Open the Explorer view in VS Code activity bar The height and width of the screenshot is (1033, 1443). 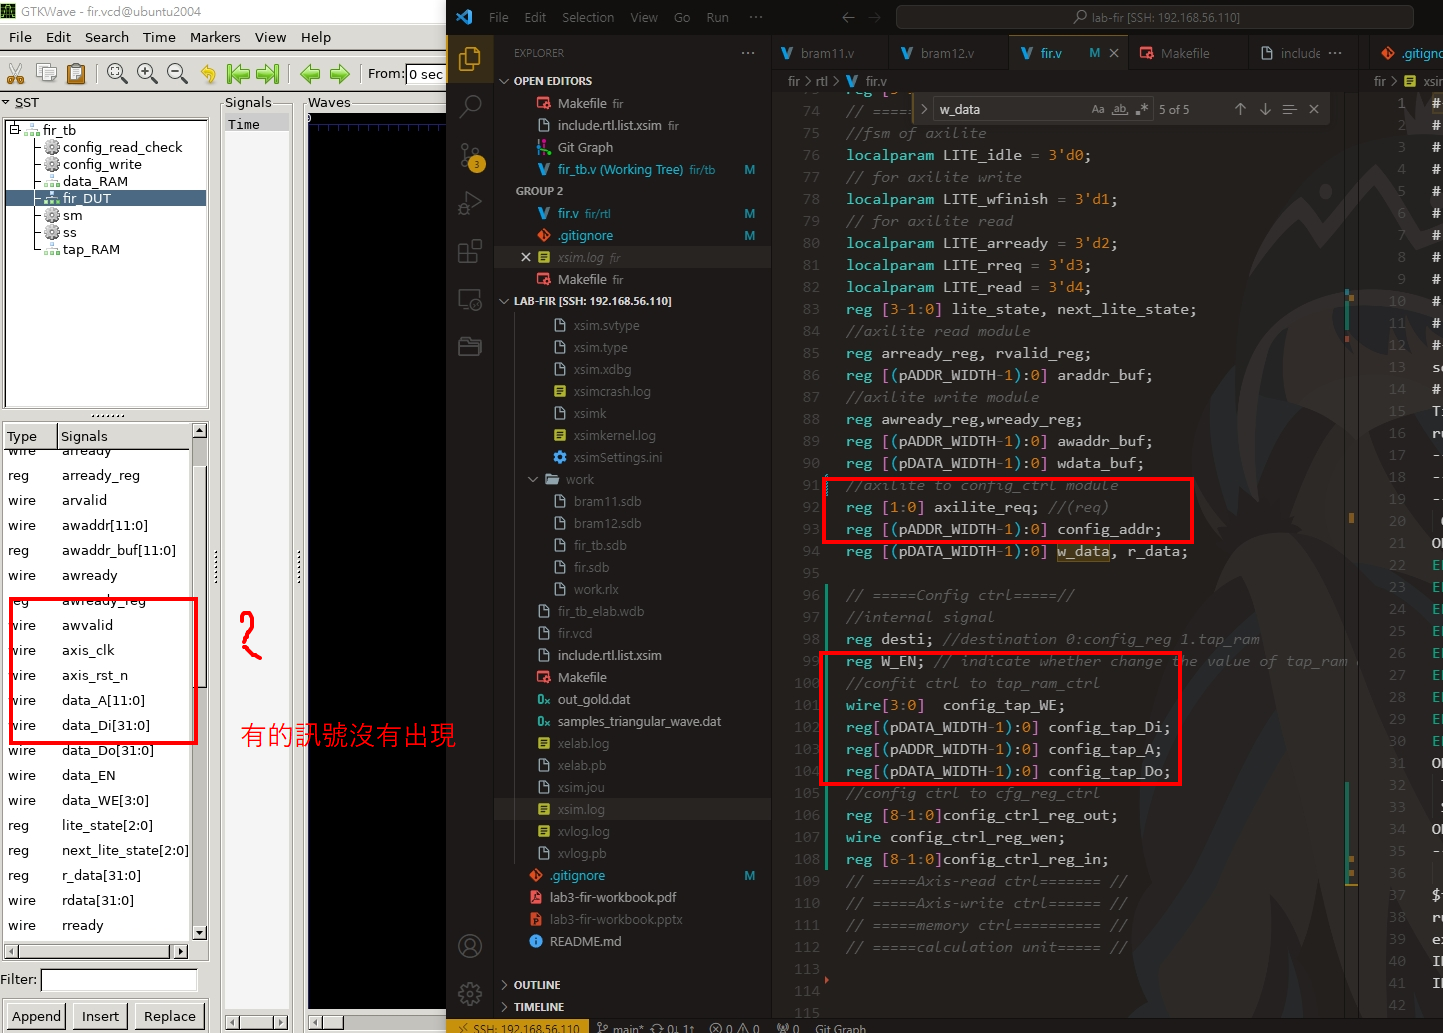470,59
